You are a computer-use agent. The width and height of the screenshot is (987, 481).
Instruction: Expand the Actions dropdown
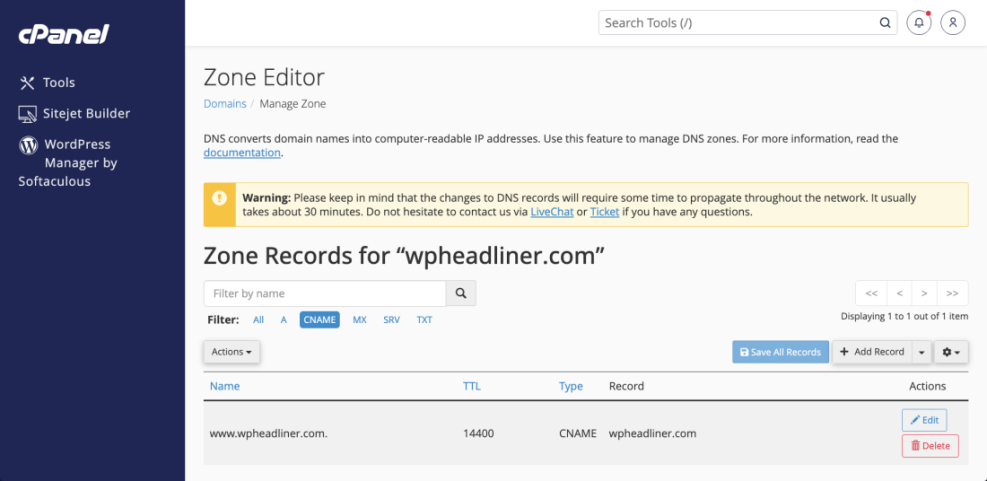tap(232, 352)
